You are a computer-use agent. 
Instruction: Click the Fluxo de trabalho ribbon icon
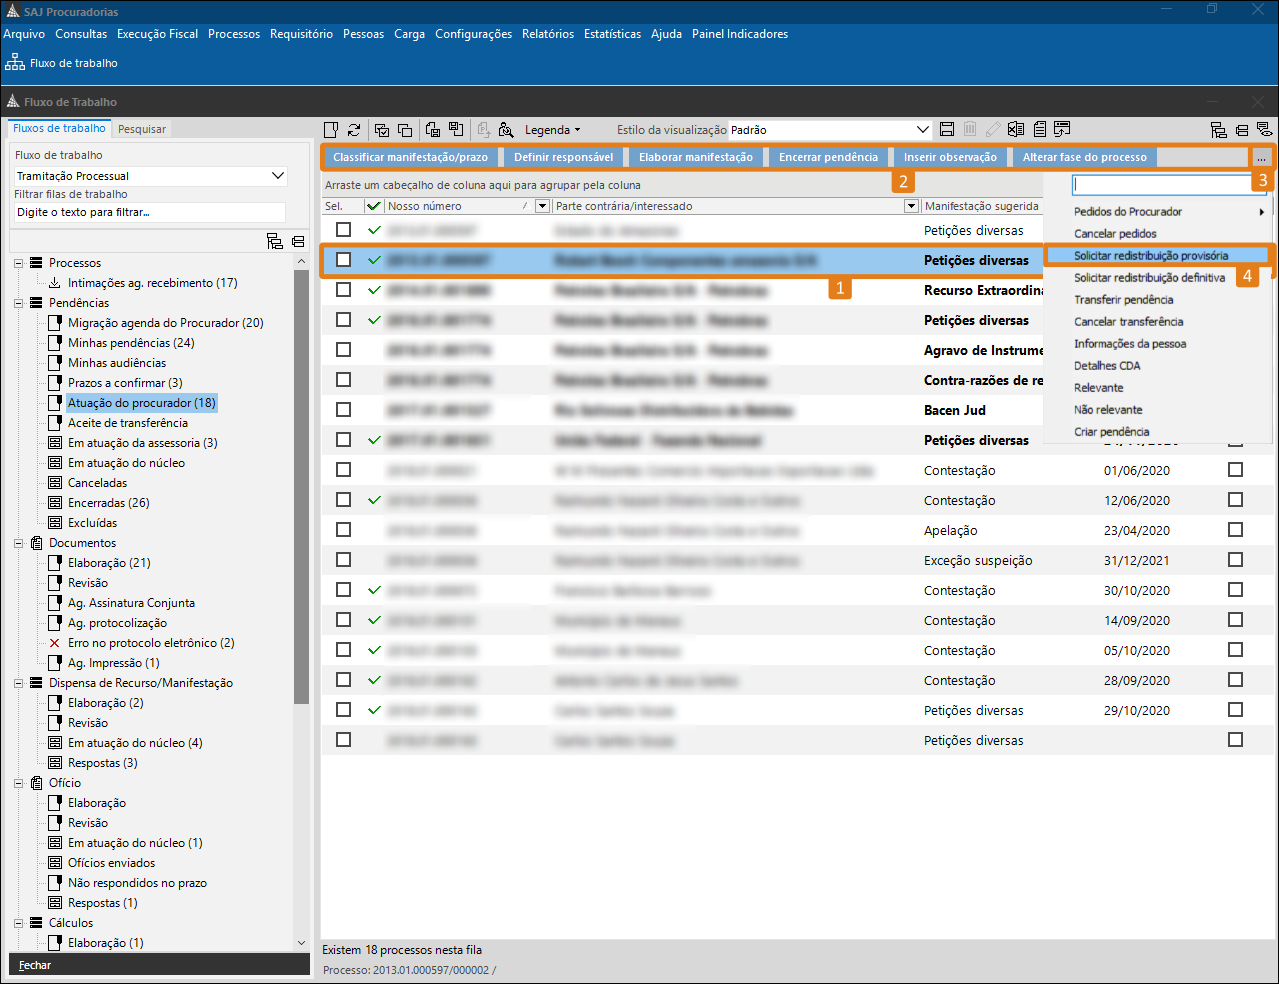pos(15,63)
